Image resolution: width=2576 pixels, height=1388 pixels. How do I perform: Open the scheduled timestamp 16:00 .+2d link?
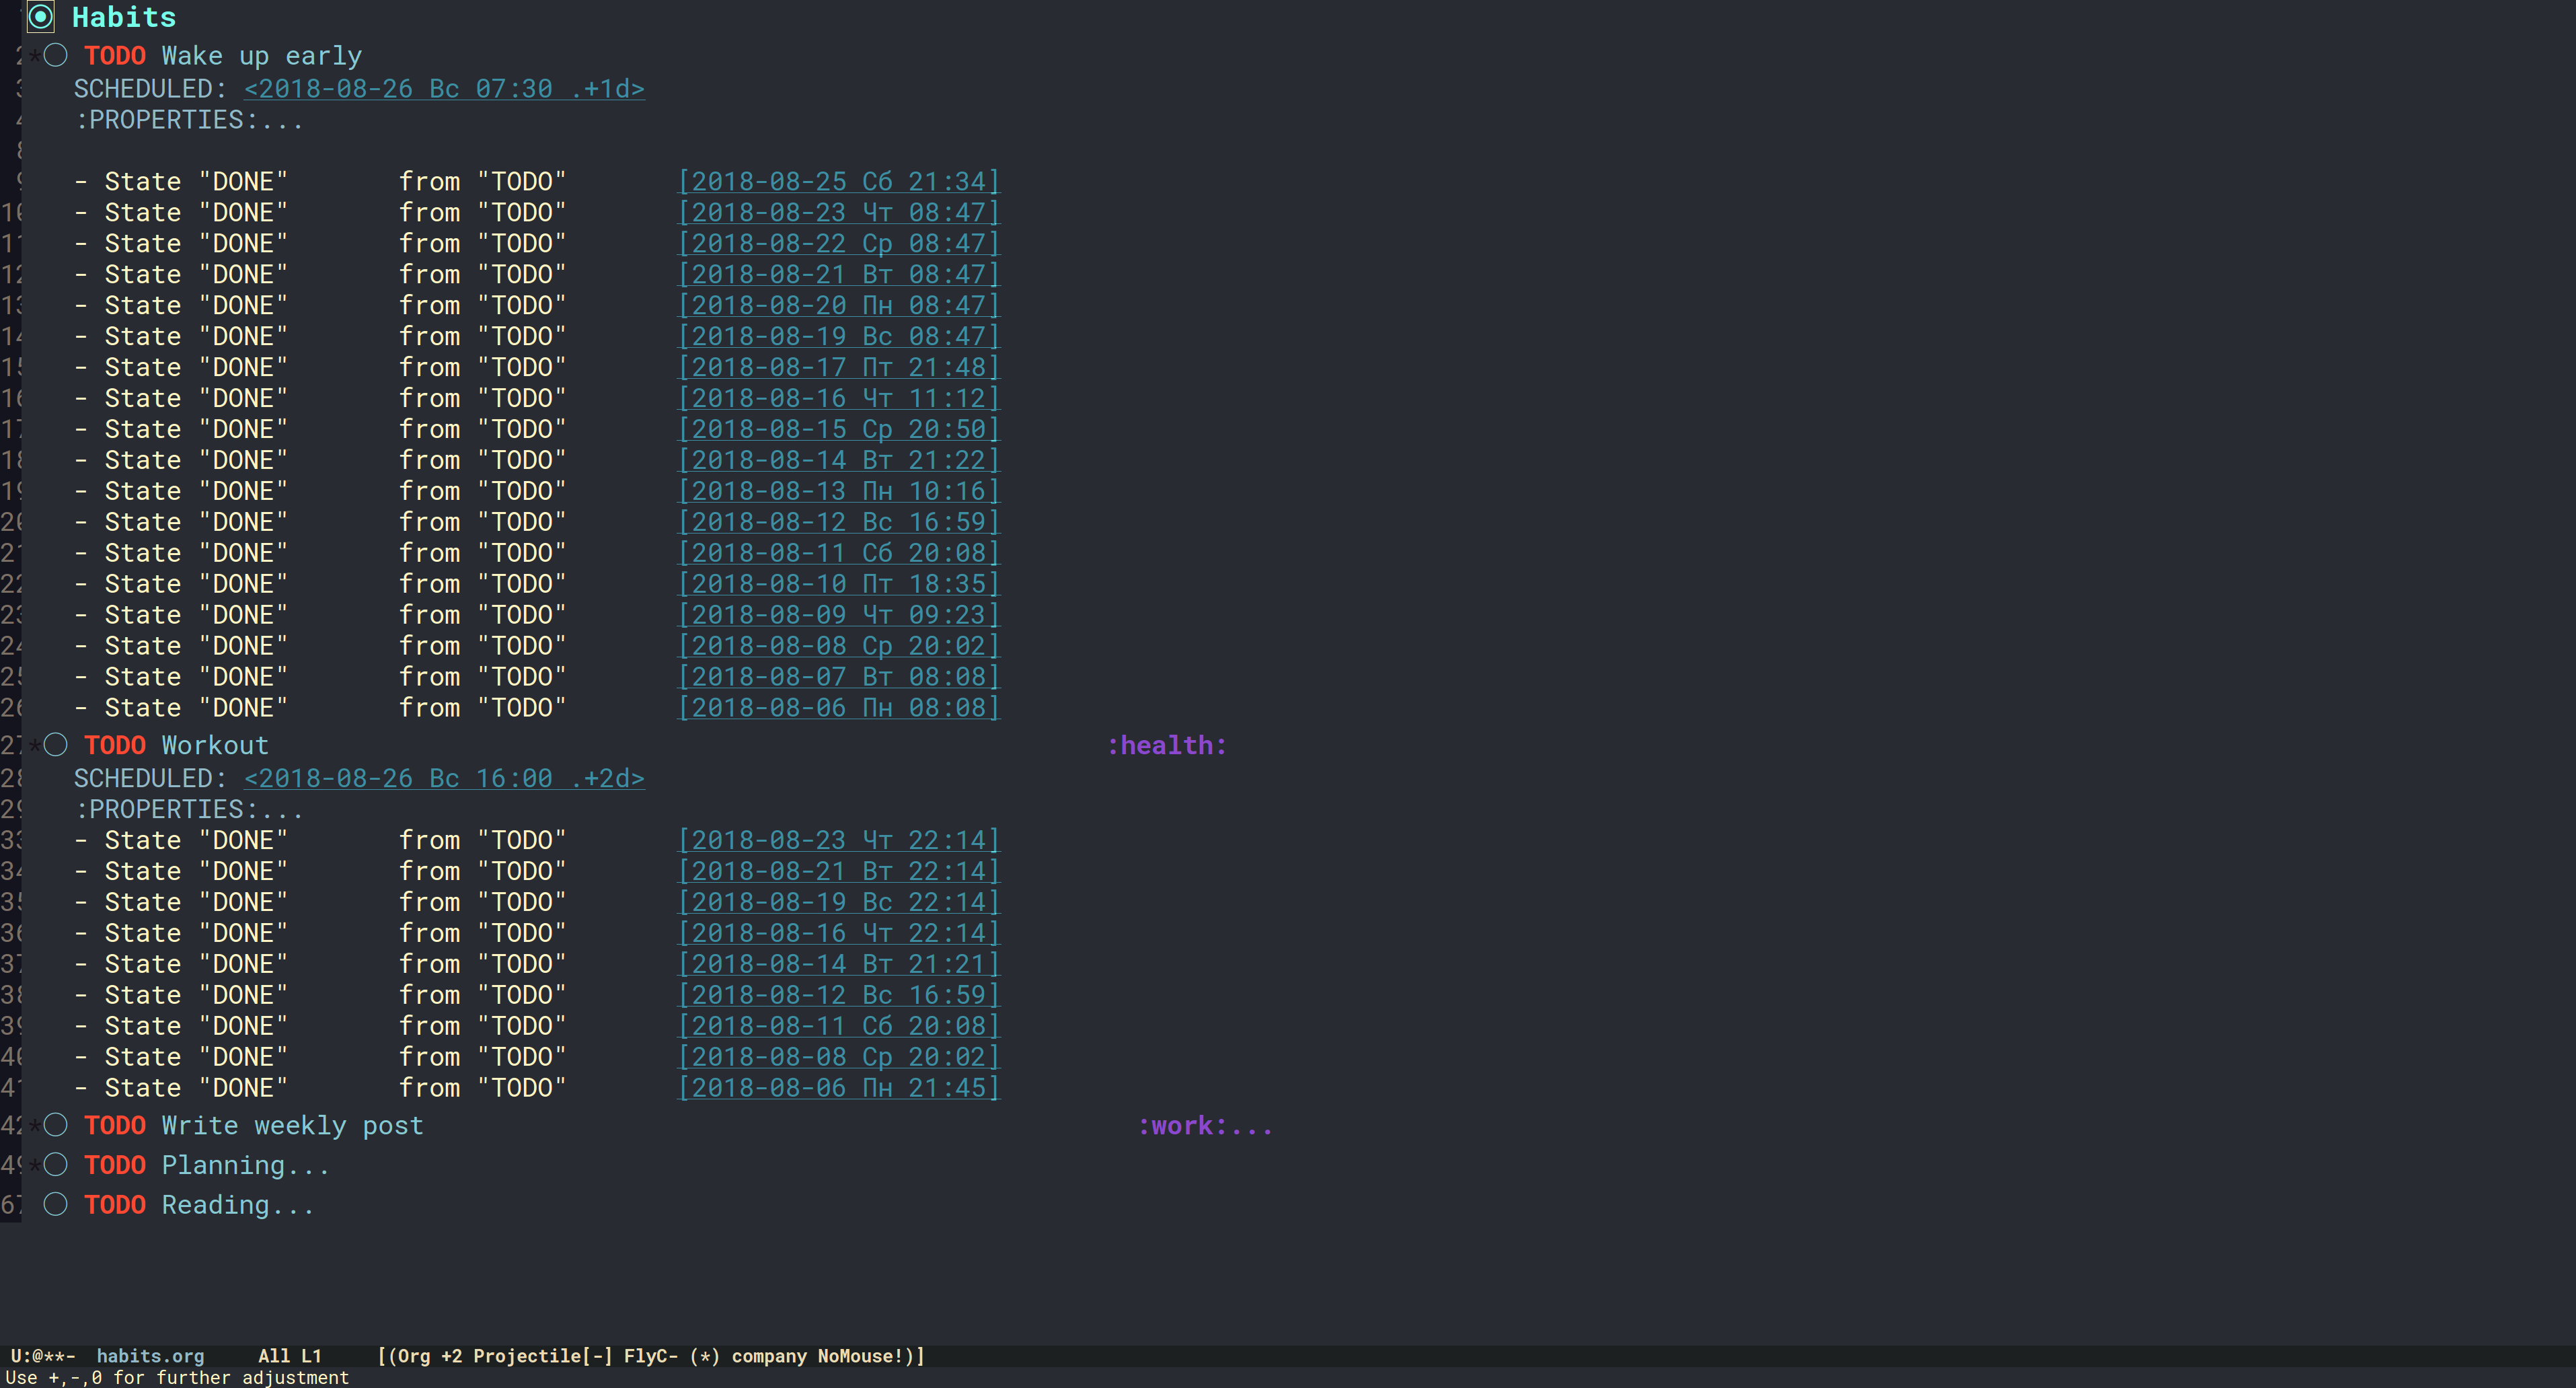click(x=444, y=779)
